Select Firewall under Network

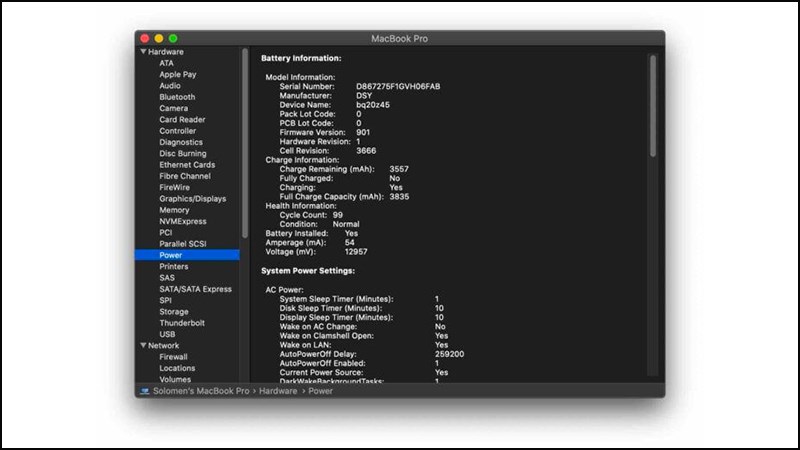click(x=173, y=357)
